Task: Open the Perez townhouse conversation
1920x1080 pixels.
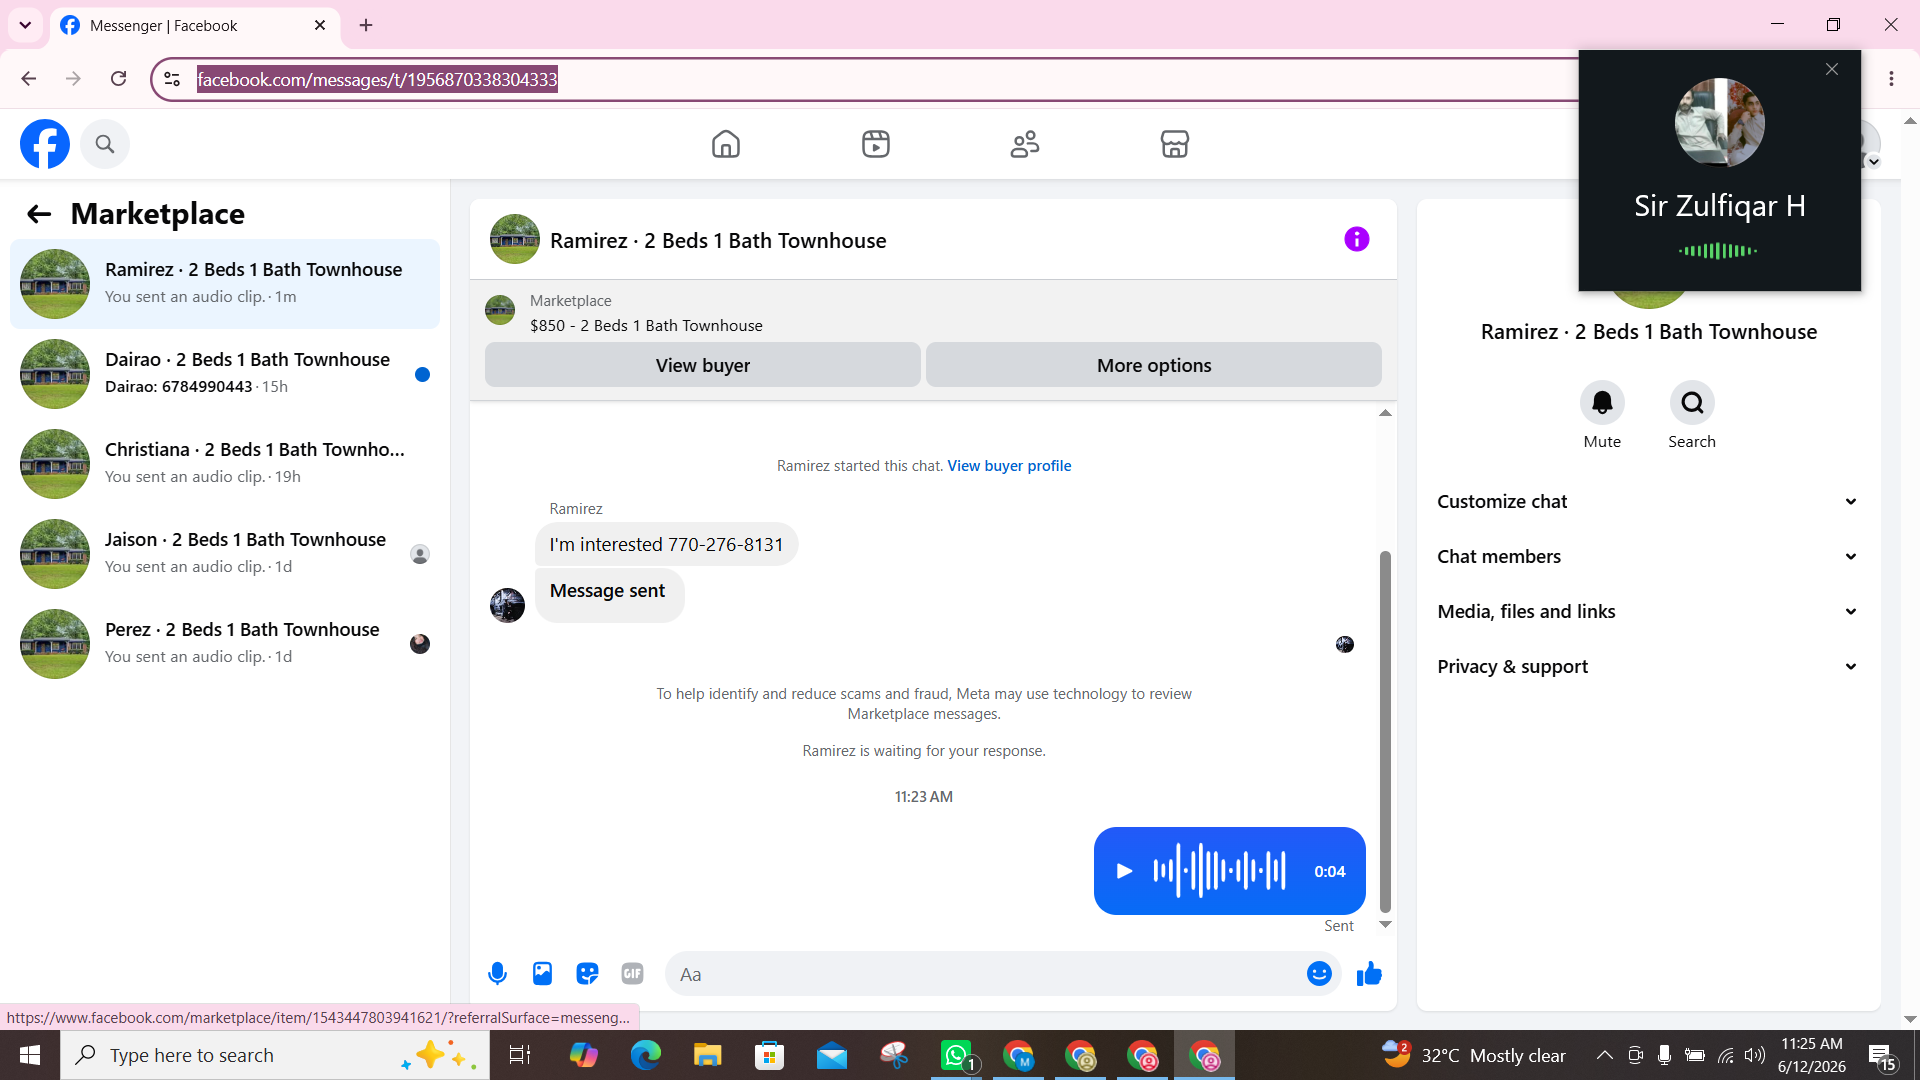Action: (225, 644)
